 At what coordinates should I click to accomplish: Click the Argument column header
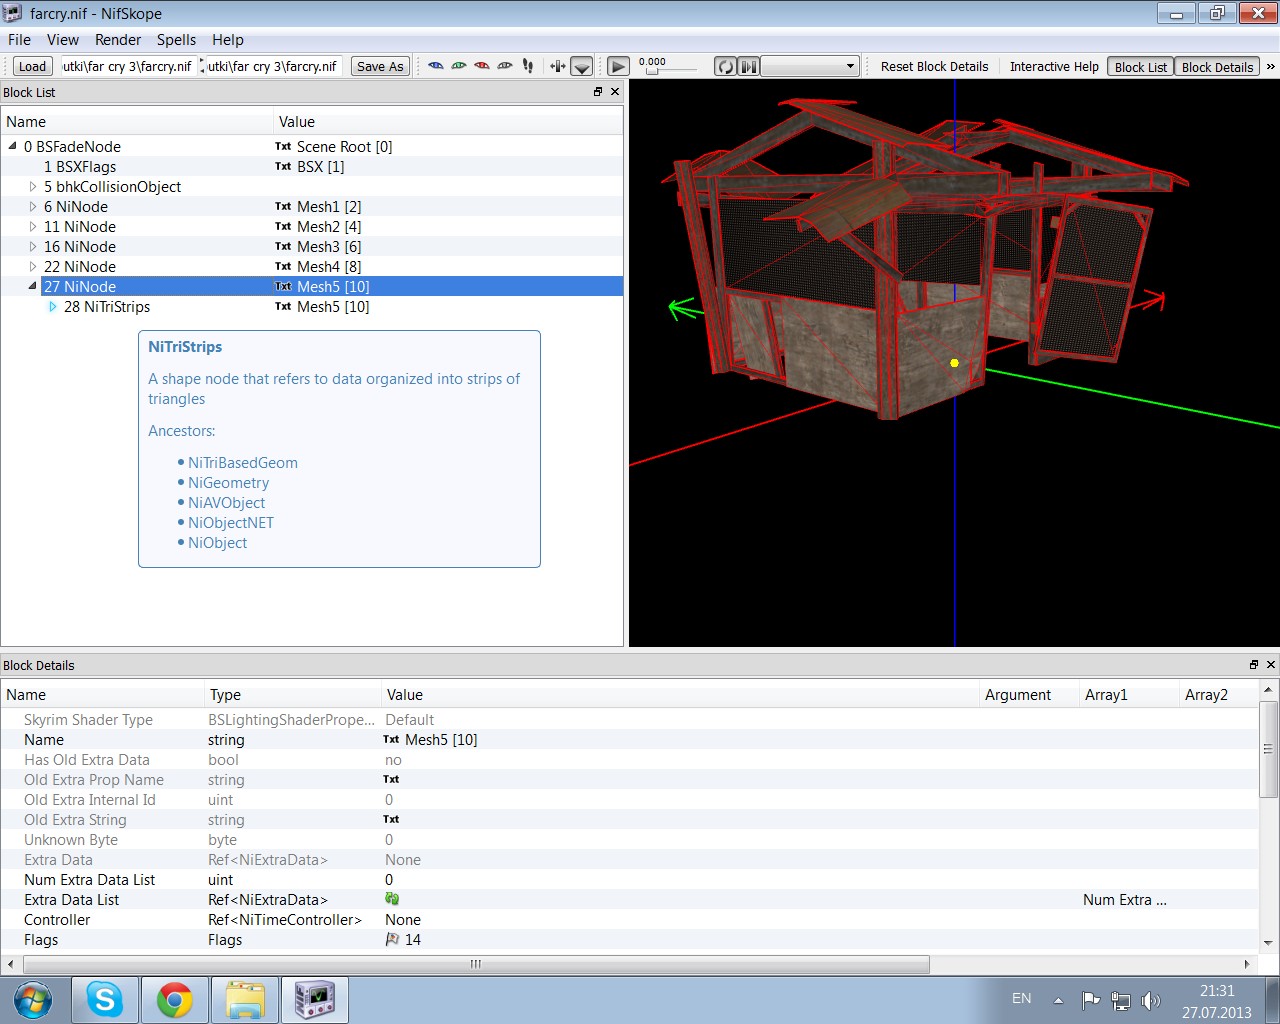(x=1029, y=694)
